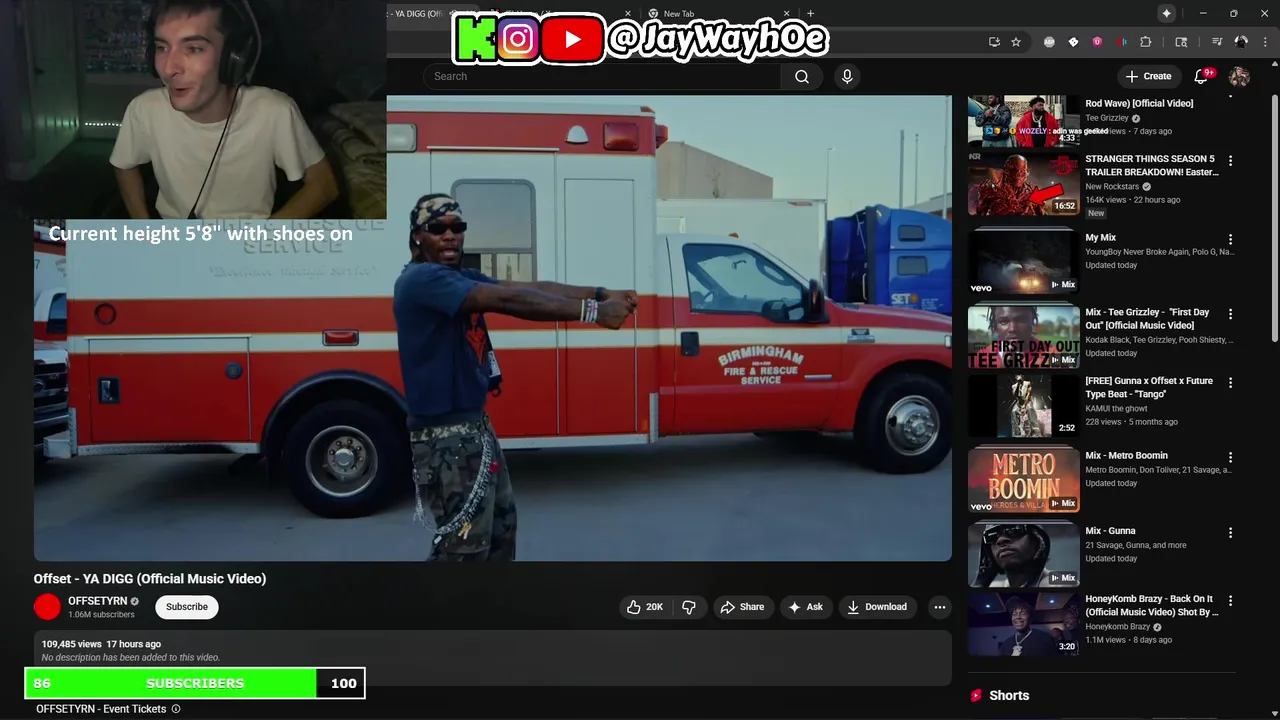Open options for Stranger Things video
This screenshot has height=720, width=1280.
(x=1230, y=161)
